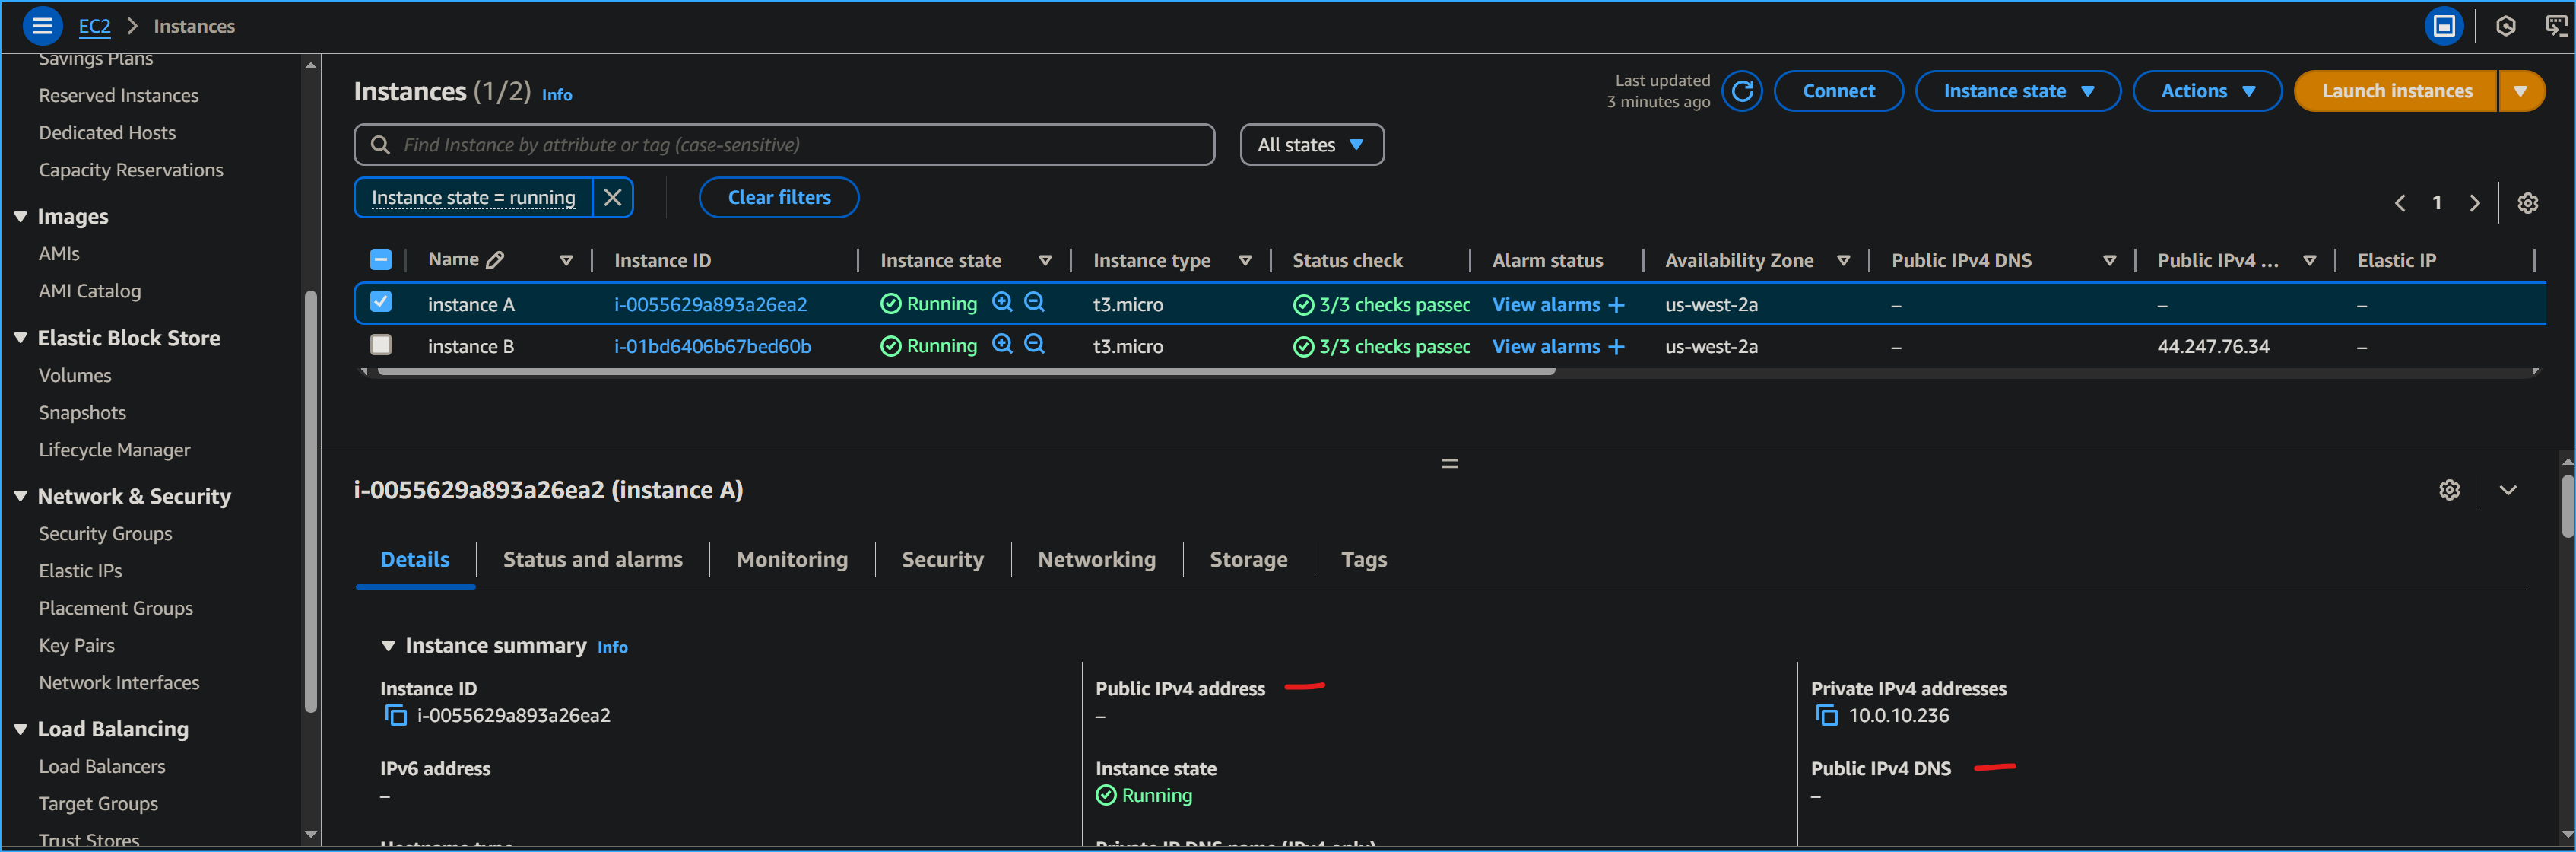The image size is (2576, 852).
Task: Collapse the Instance summary section
Action: 389,645
